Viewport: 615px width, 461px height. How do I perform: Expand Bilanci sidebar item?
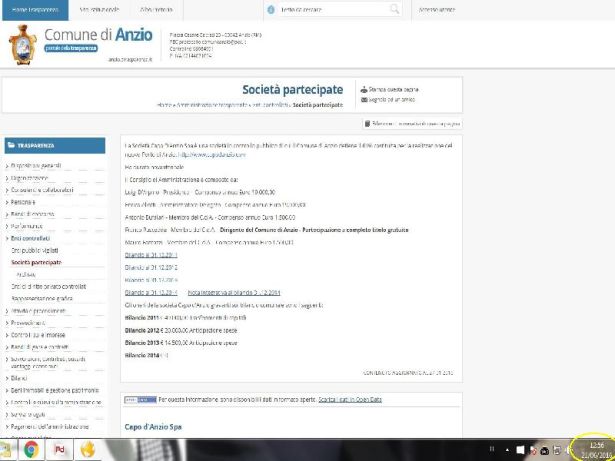pyautogui.click(x=19, y=379)
